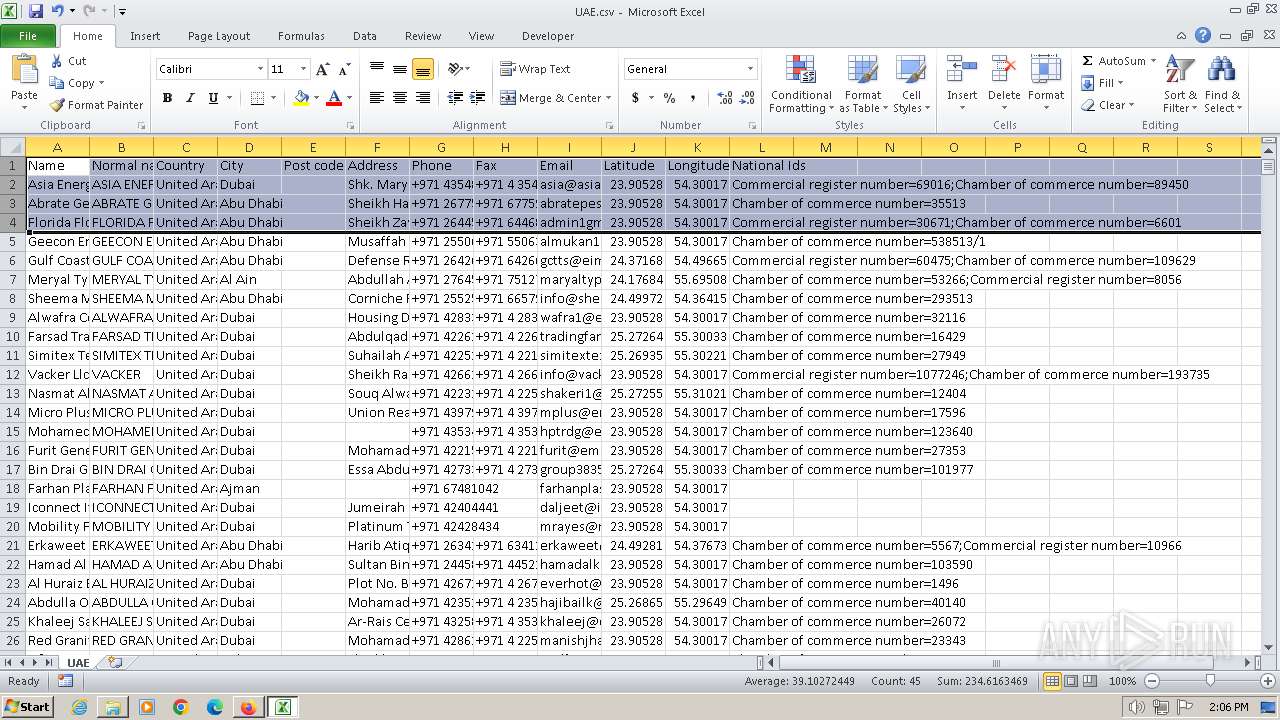Screen dimensions: 1280x720
Task: Increase indent of cell text
Action: [x=479, y=98]
